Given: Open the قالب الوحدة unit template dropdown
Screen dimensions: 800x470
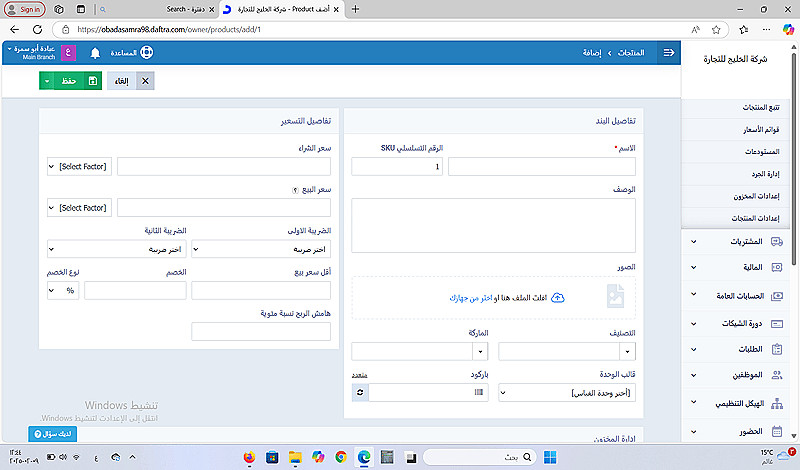Looking at the screenshot, I should click(567, 392).
